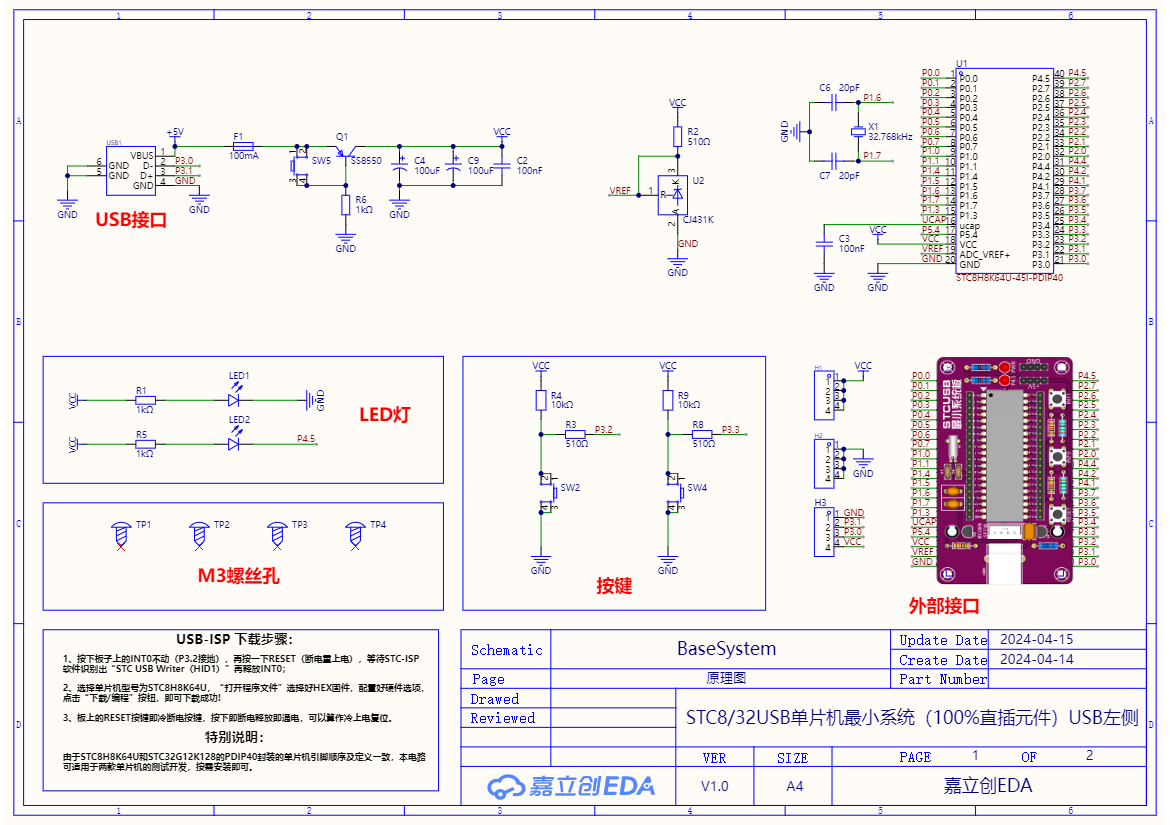The height and width of the screenshot is (825, 1170).
Task: Select the TP4 screw hole symbol
Action: [x=355, y=535]
